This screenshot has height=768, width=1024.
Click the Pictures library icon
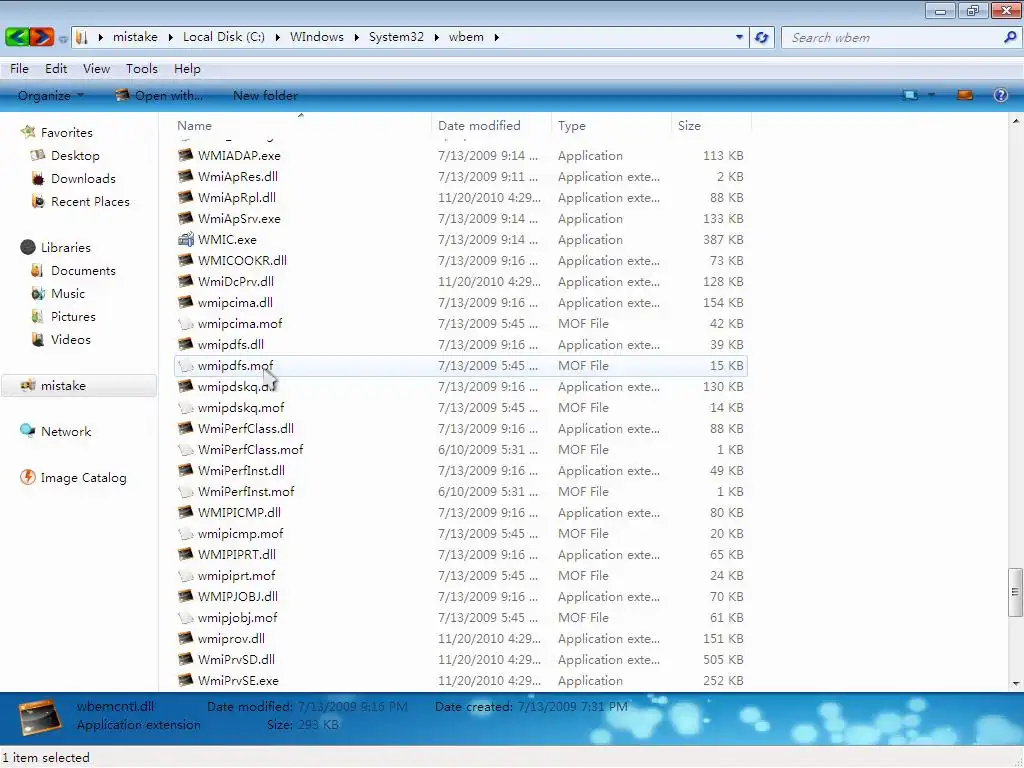38,317
